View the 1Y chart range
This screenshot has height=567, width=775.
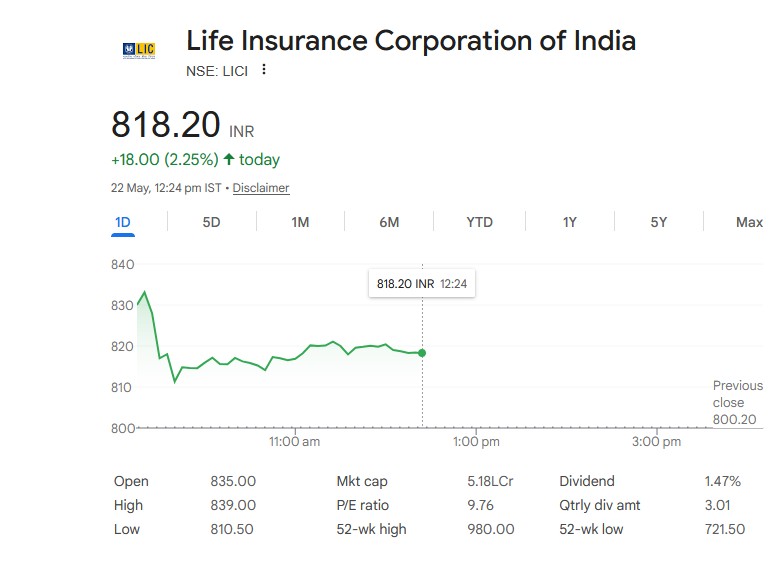pyautogui.click(x=569, y=222)
